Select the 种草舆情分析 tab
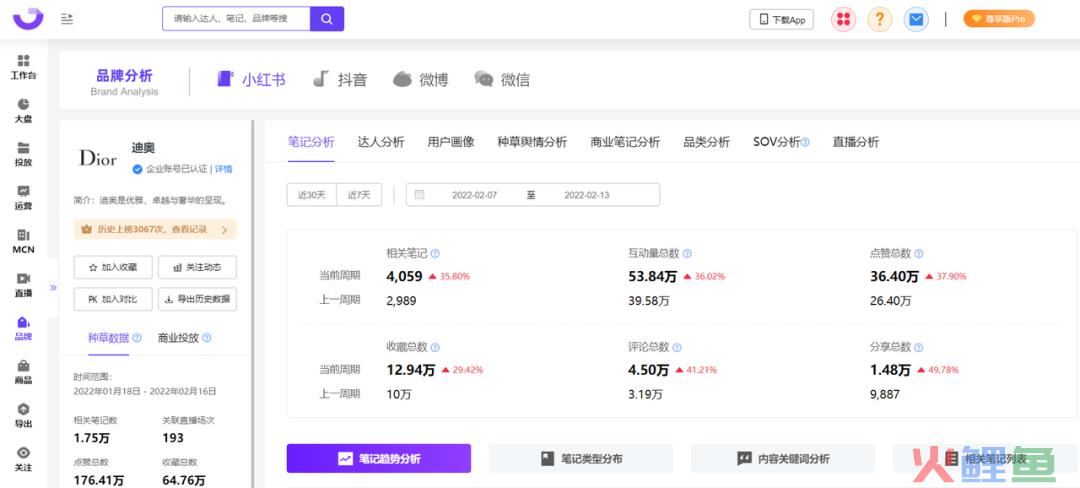This screenshot has width=1080, height=488. [x=532, y=142]
